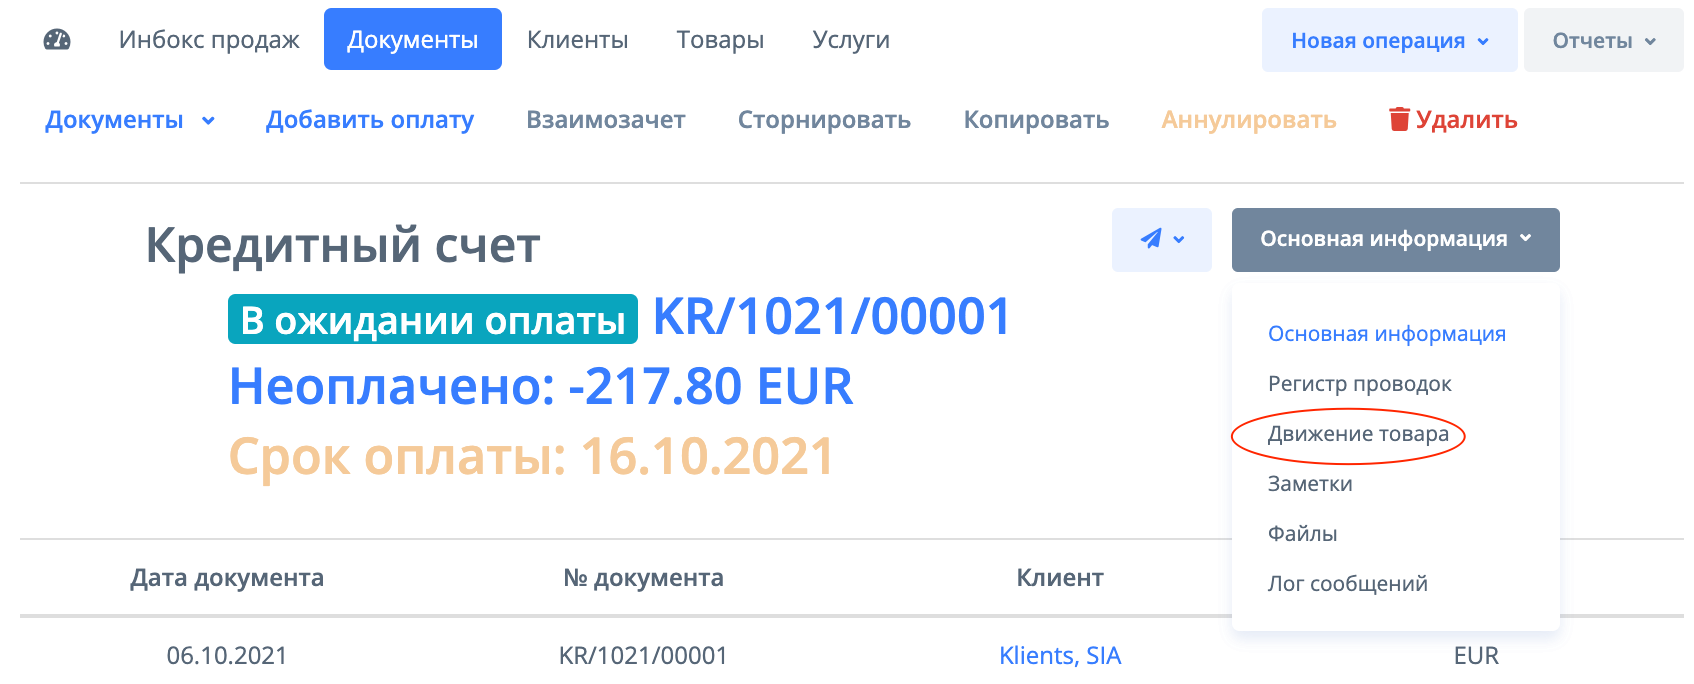Open the Инбокс продаж tab
The image size is (1694, 684).
point(209,40)
